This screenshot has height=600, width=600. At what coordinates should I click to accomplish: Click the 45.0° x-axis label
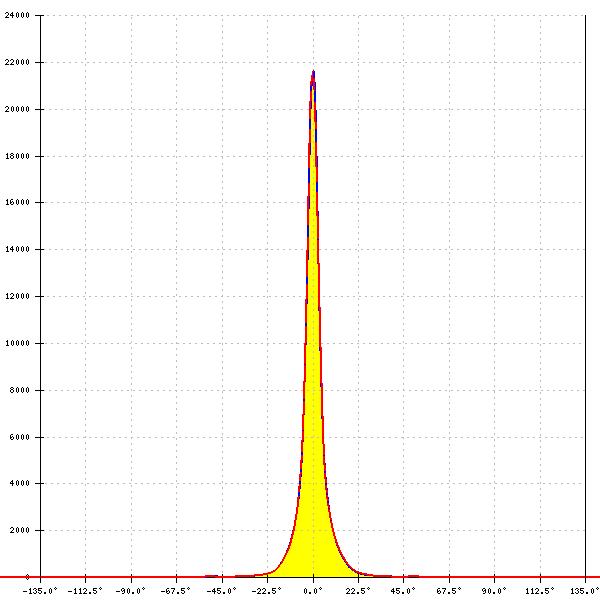pos(403,591)
